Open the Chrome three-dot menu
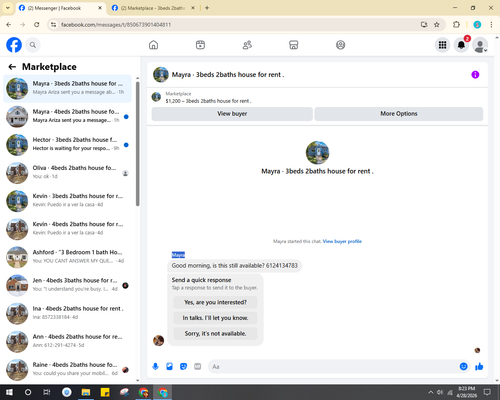This screenshot has width=500, height=400. pyautogui.click(x=491, y=25)
